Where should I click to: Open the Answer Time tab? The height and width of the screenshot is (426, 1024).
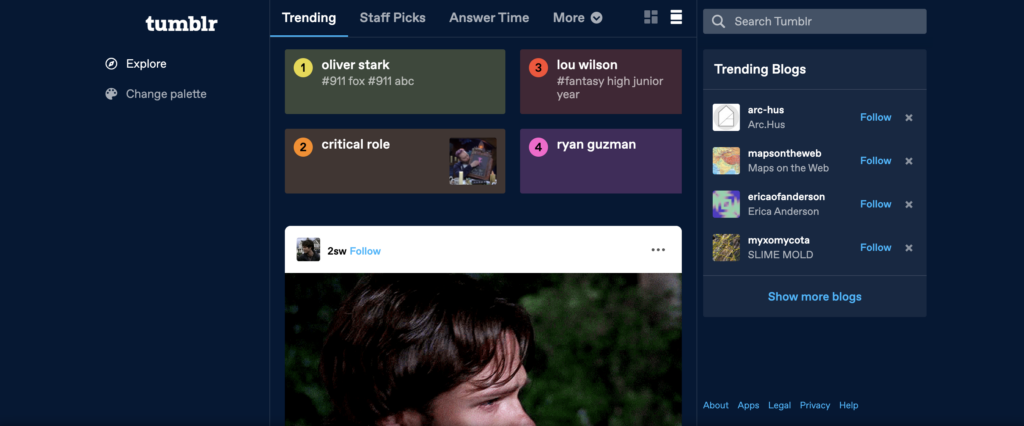point(489,18)
